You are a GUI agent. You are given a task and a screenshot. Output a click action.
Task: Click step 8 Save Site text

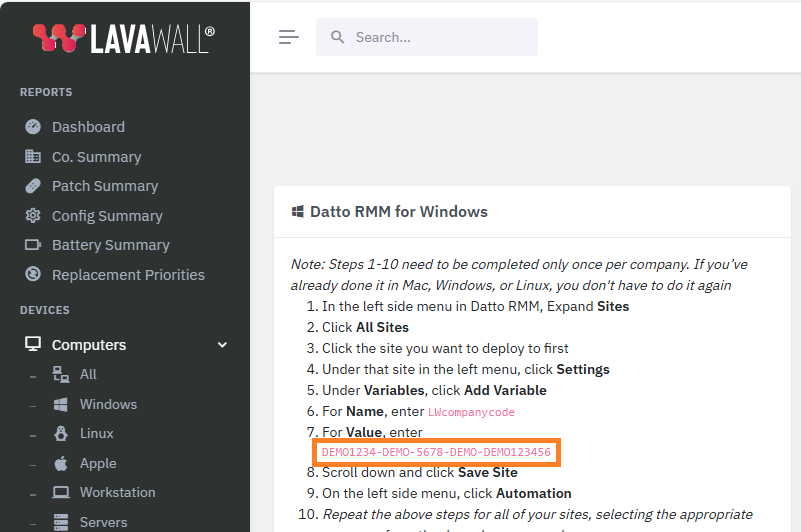[487, 472]
